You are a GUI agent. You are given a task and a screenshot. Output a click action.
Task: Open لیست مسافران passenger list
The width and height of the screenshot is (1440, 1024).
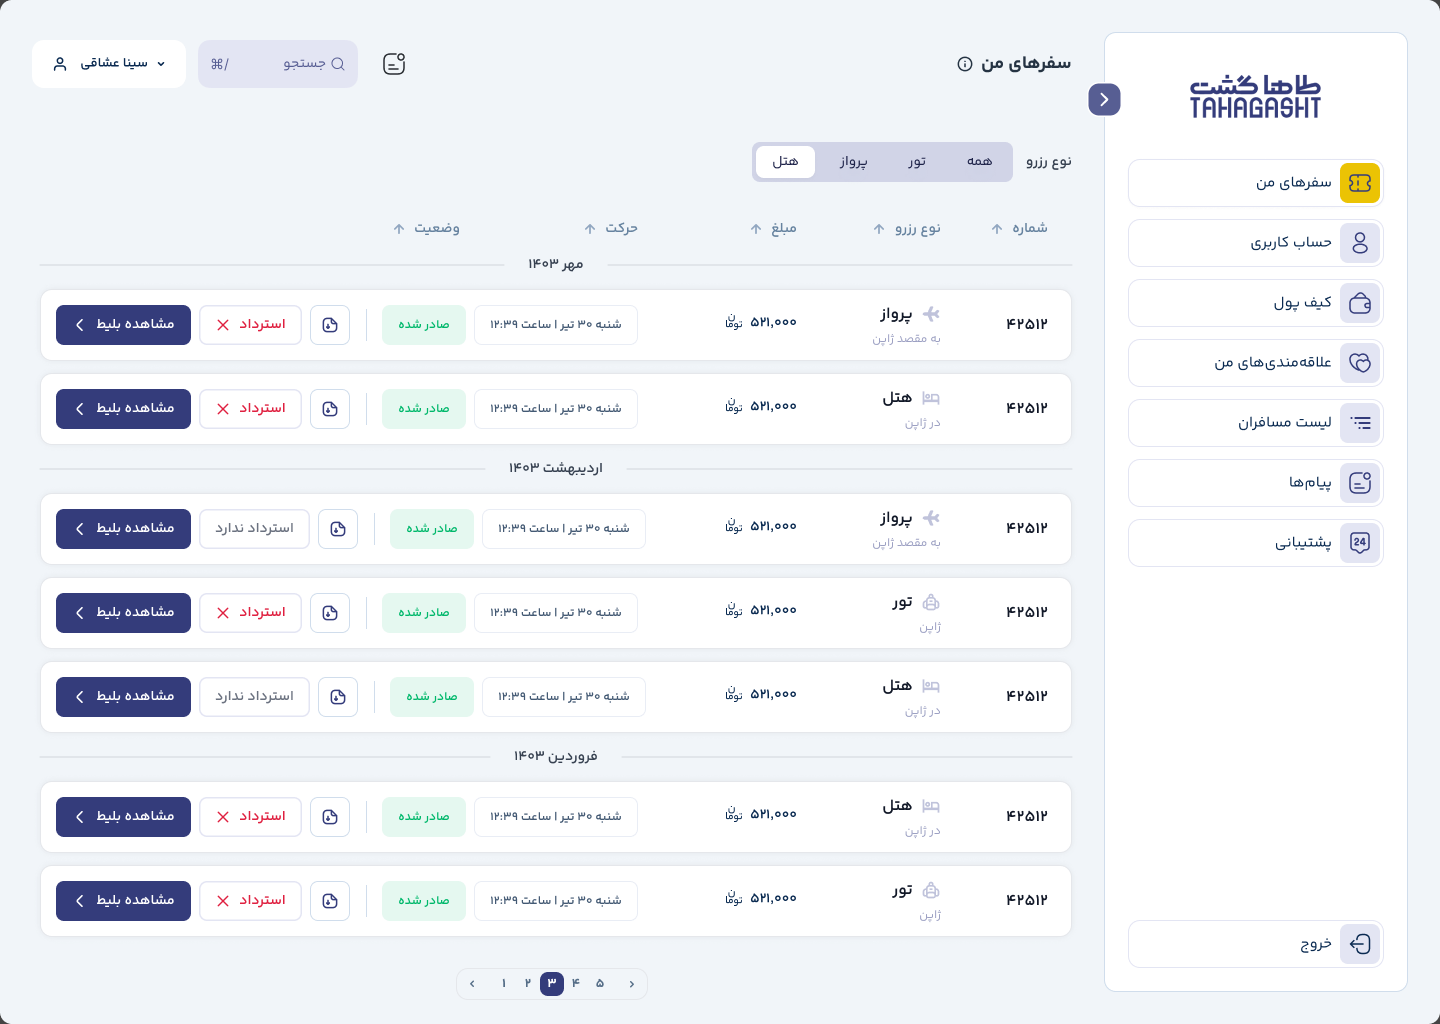(1256, 423)
